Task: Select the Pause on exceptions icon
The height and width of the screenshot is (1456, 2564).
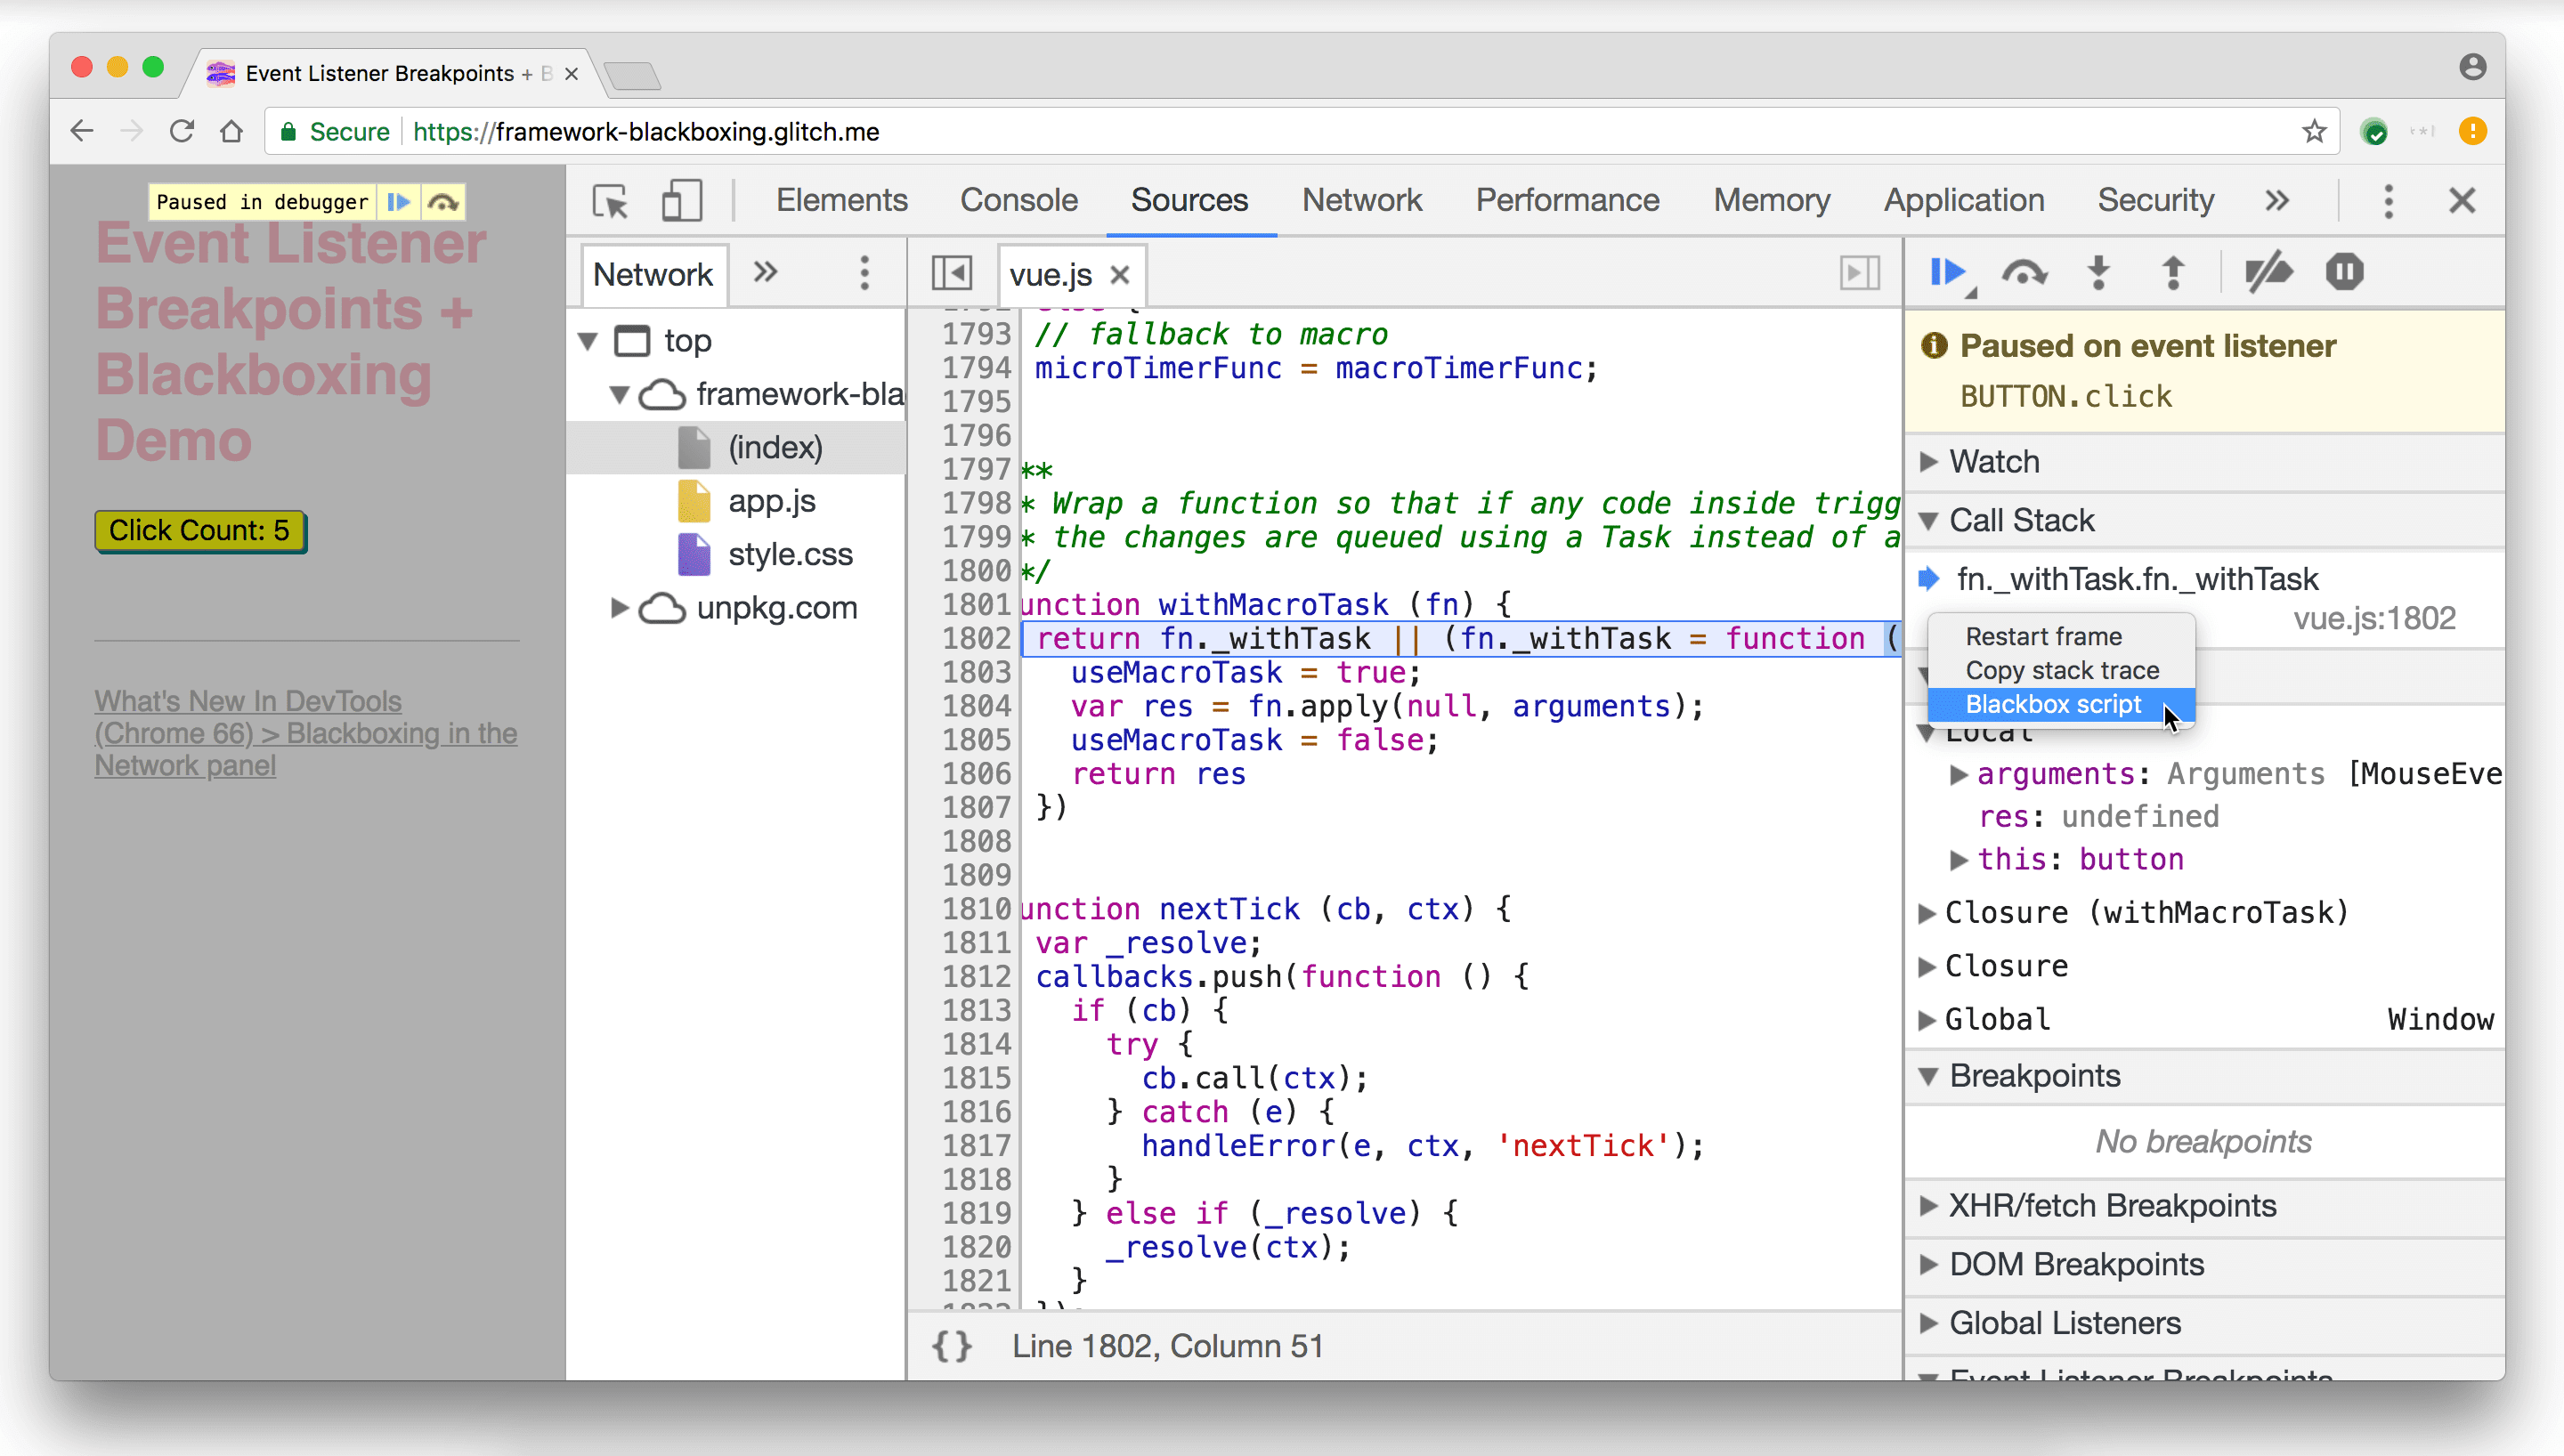Action: (2344, 273)
